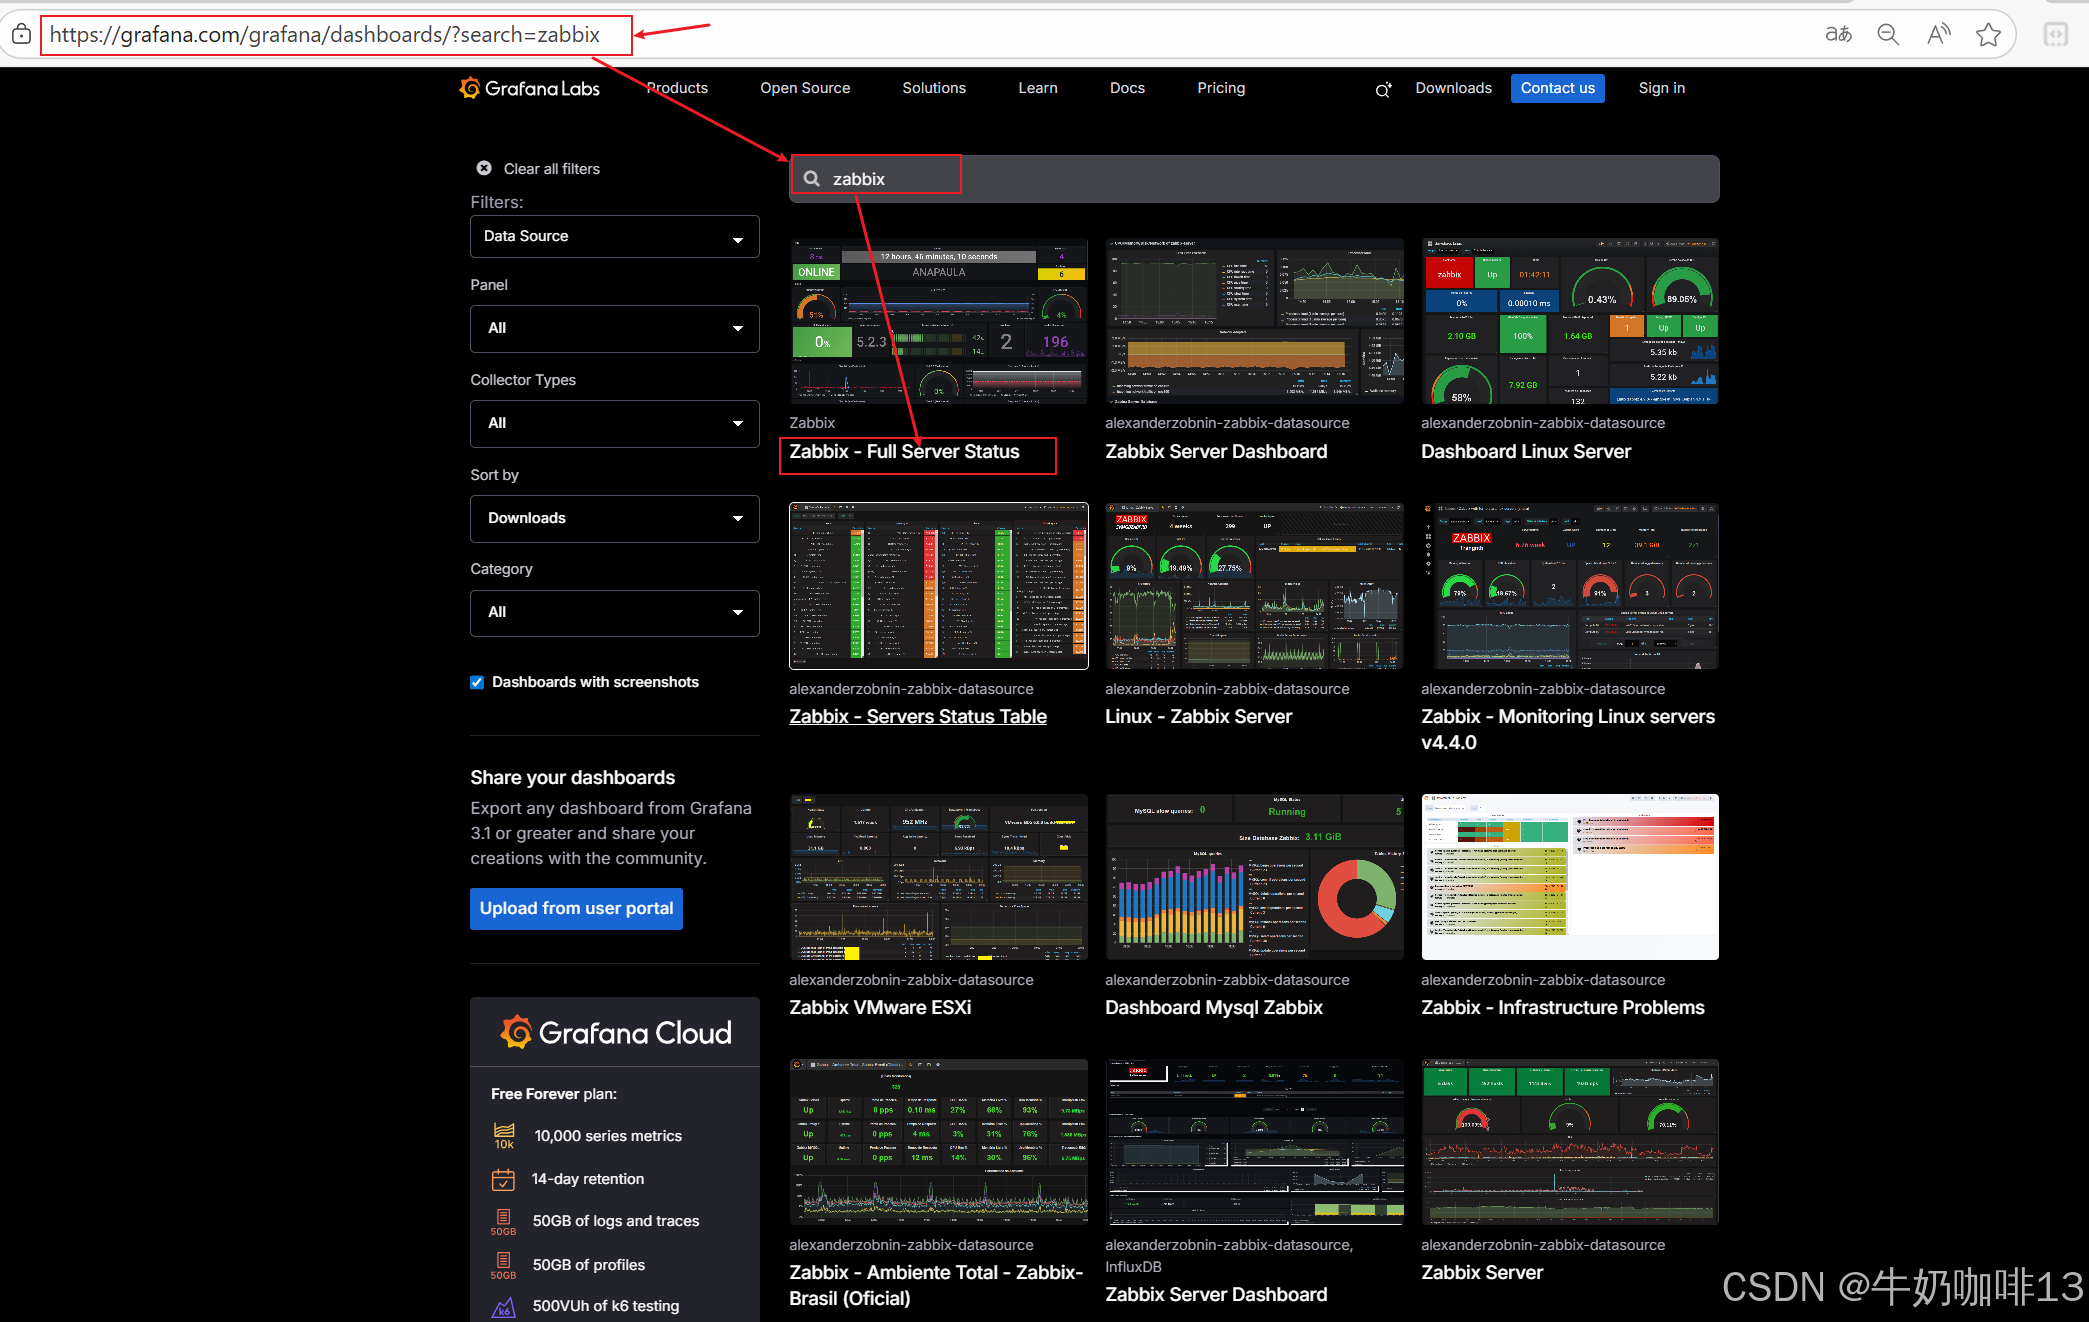The image size is (2089, 1322).
Task: Click the read aloud icon in the address bar
Action: (x=1938, y=35)
